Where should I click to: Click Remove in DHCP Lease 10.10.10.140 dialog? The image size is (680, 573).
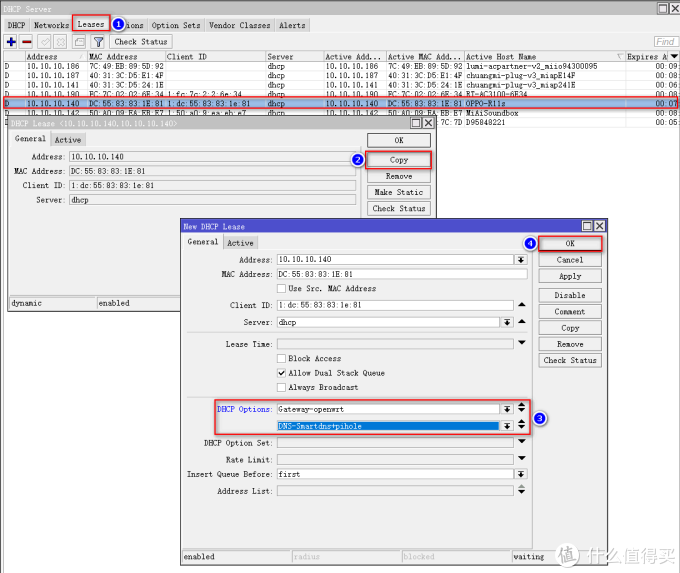pyautogui.click(x=399, y=176)
